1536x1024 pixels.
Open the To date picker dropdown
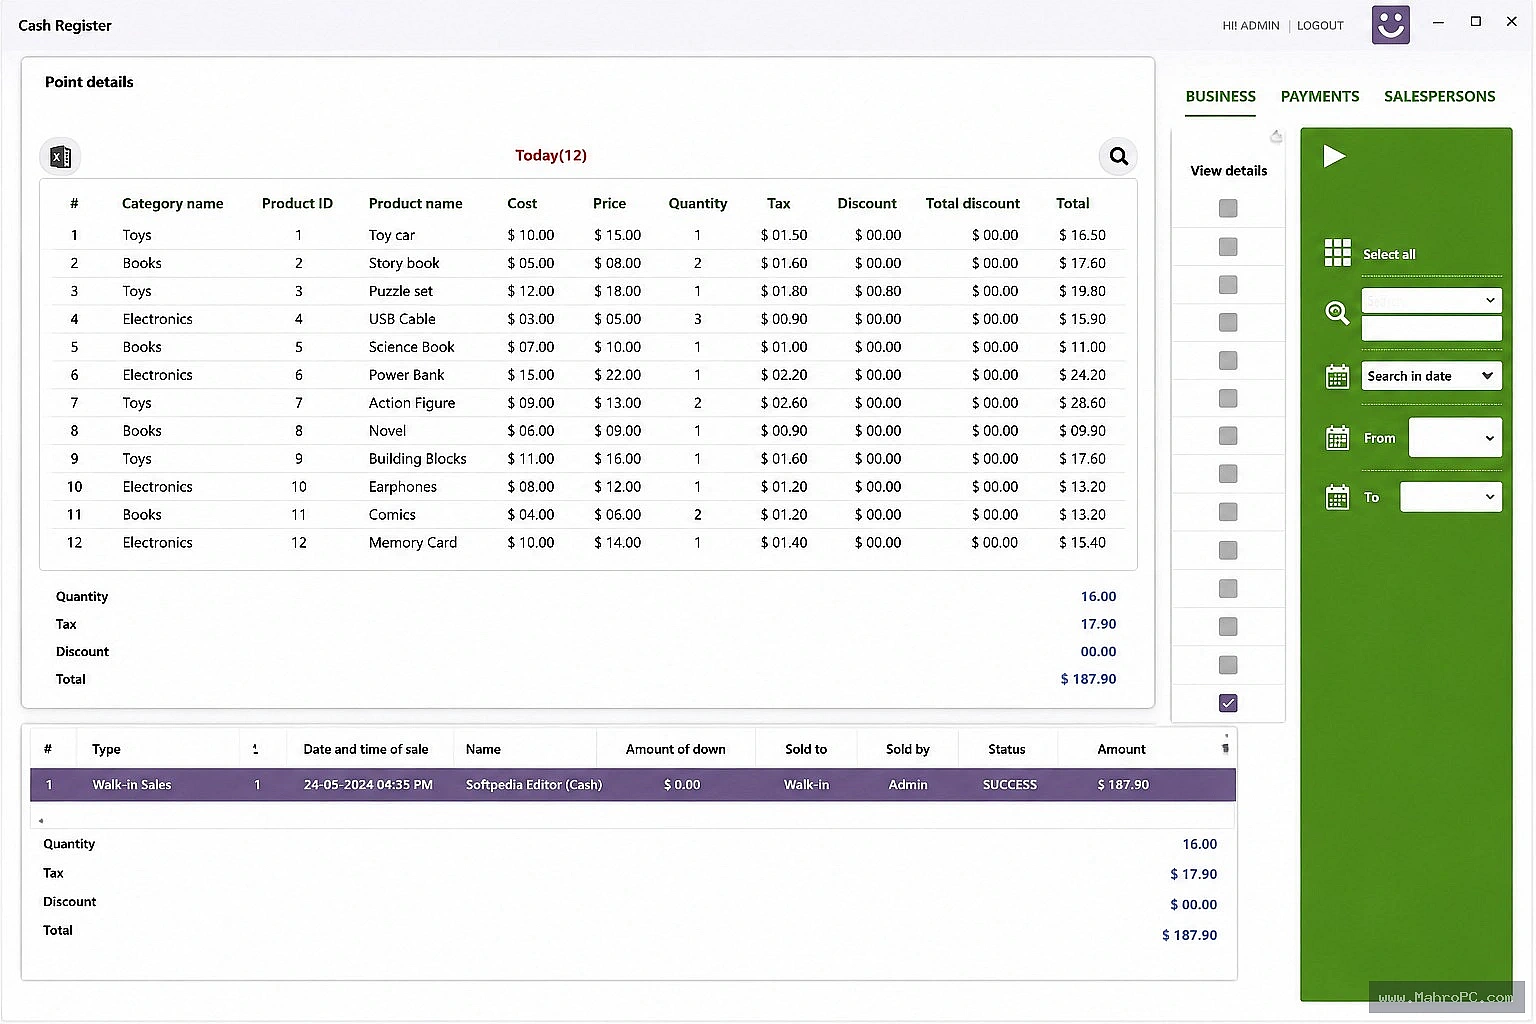pyautogui.click(x=1451, y=497)
